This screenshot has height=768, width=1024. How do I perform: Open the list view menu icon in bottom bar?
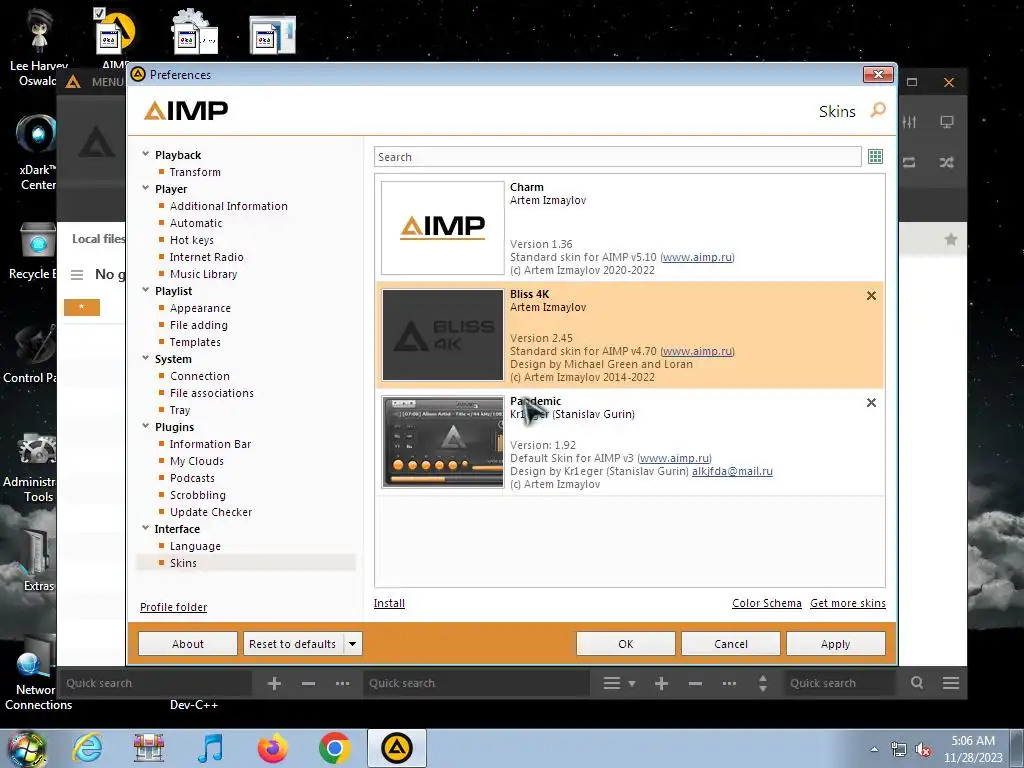pos(612,683)
